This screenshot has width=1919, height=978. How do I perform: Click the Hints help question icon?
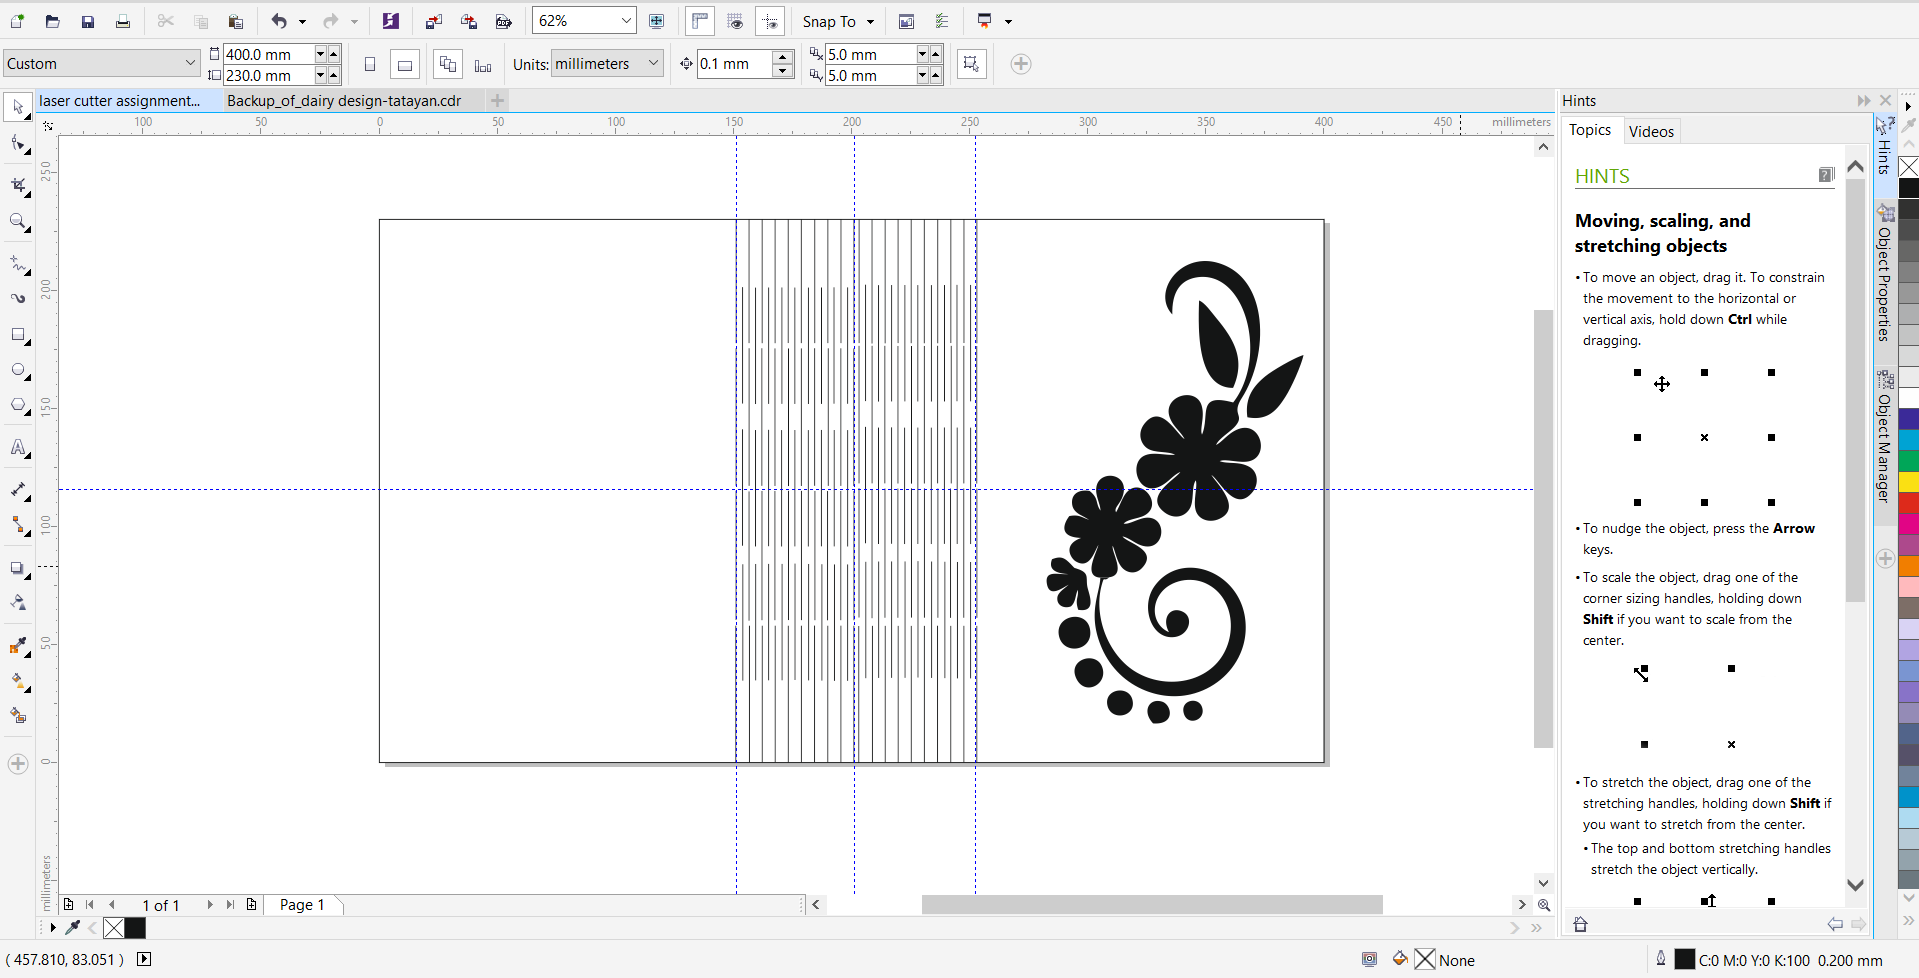pyautogui.click(x=1826, y=175)
